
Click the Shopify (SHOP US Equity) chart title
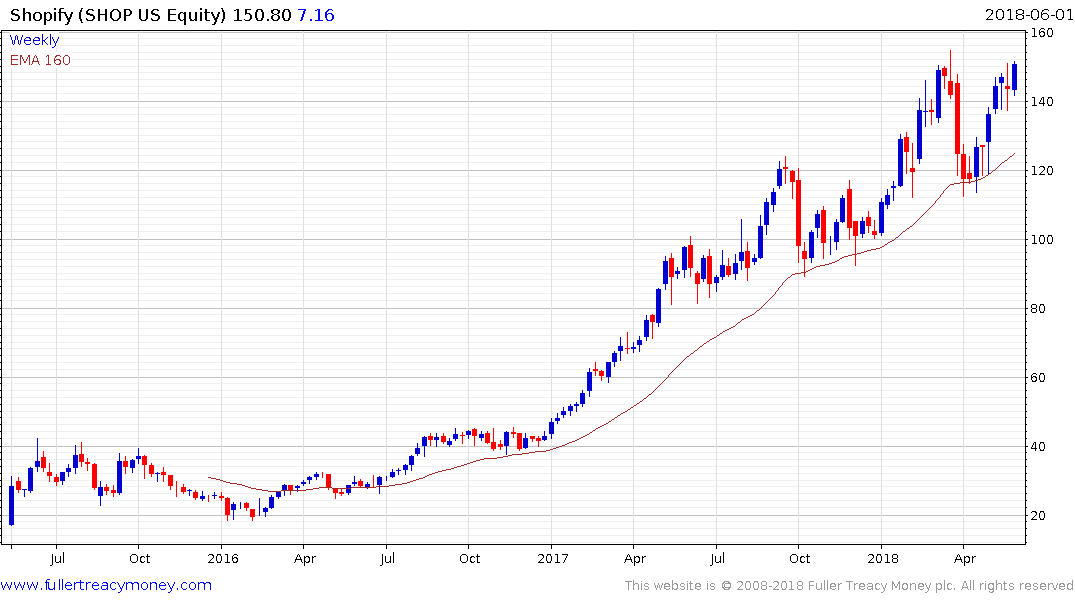point(117,14)
